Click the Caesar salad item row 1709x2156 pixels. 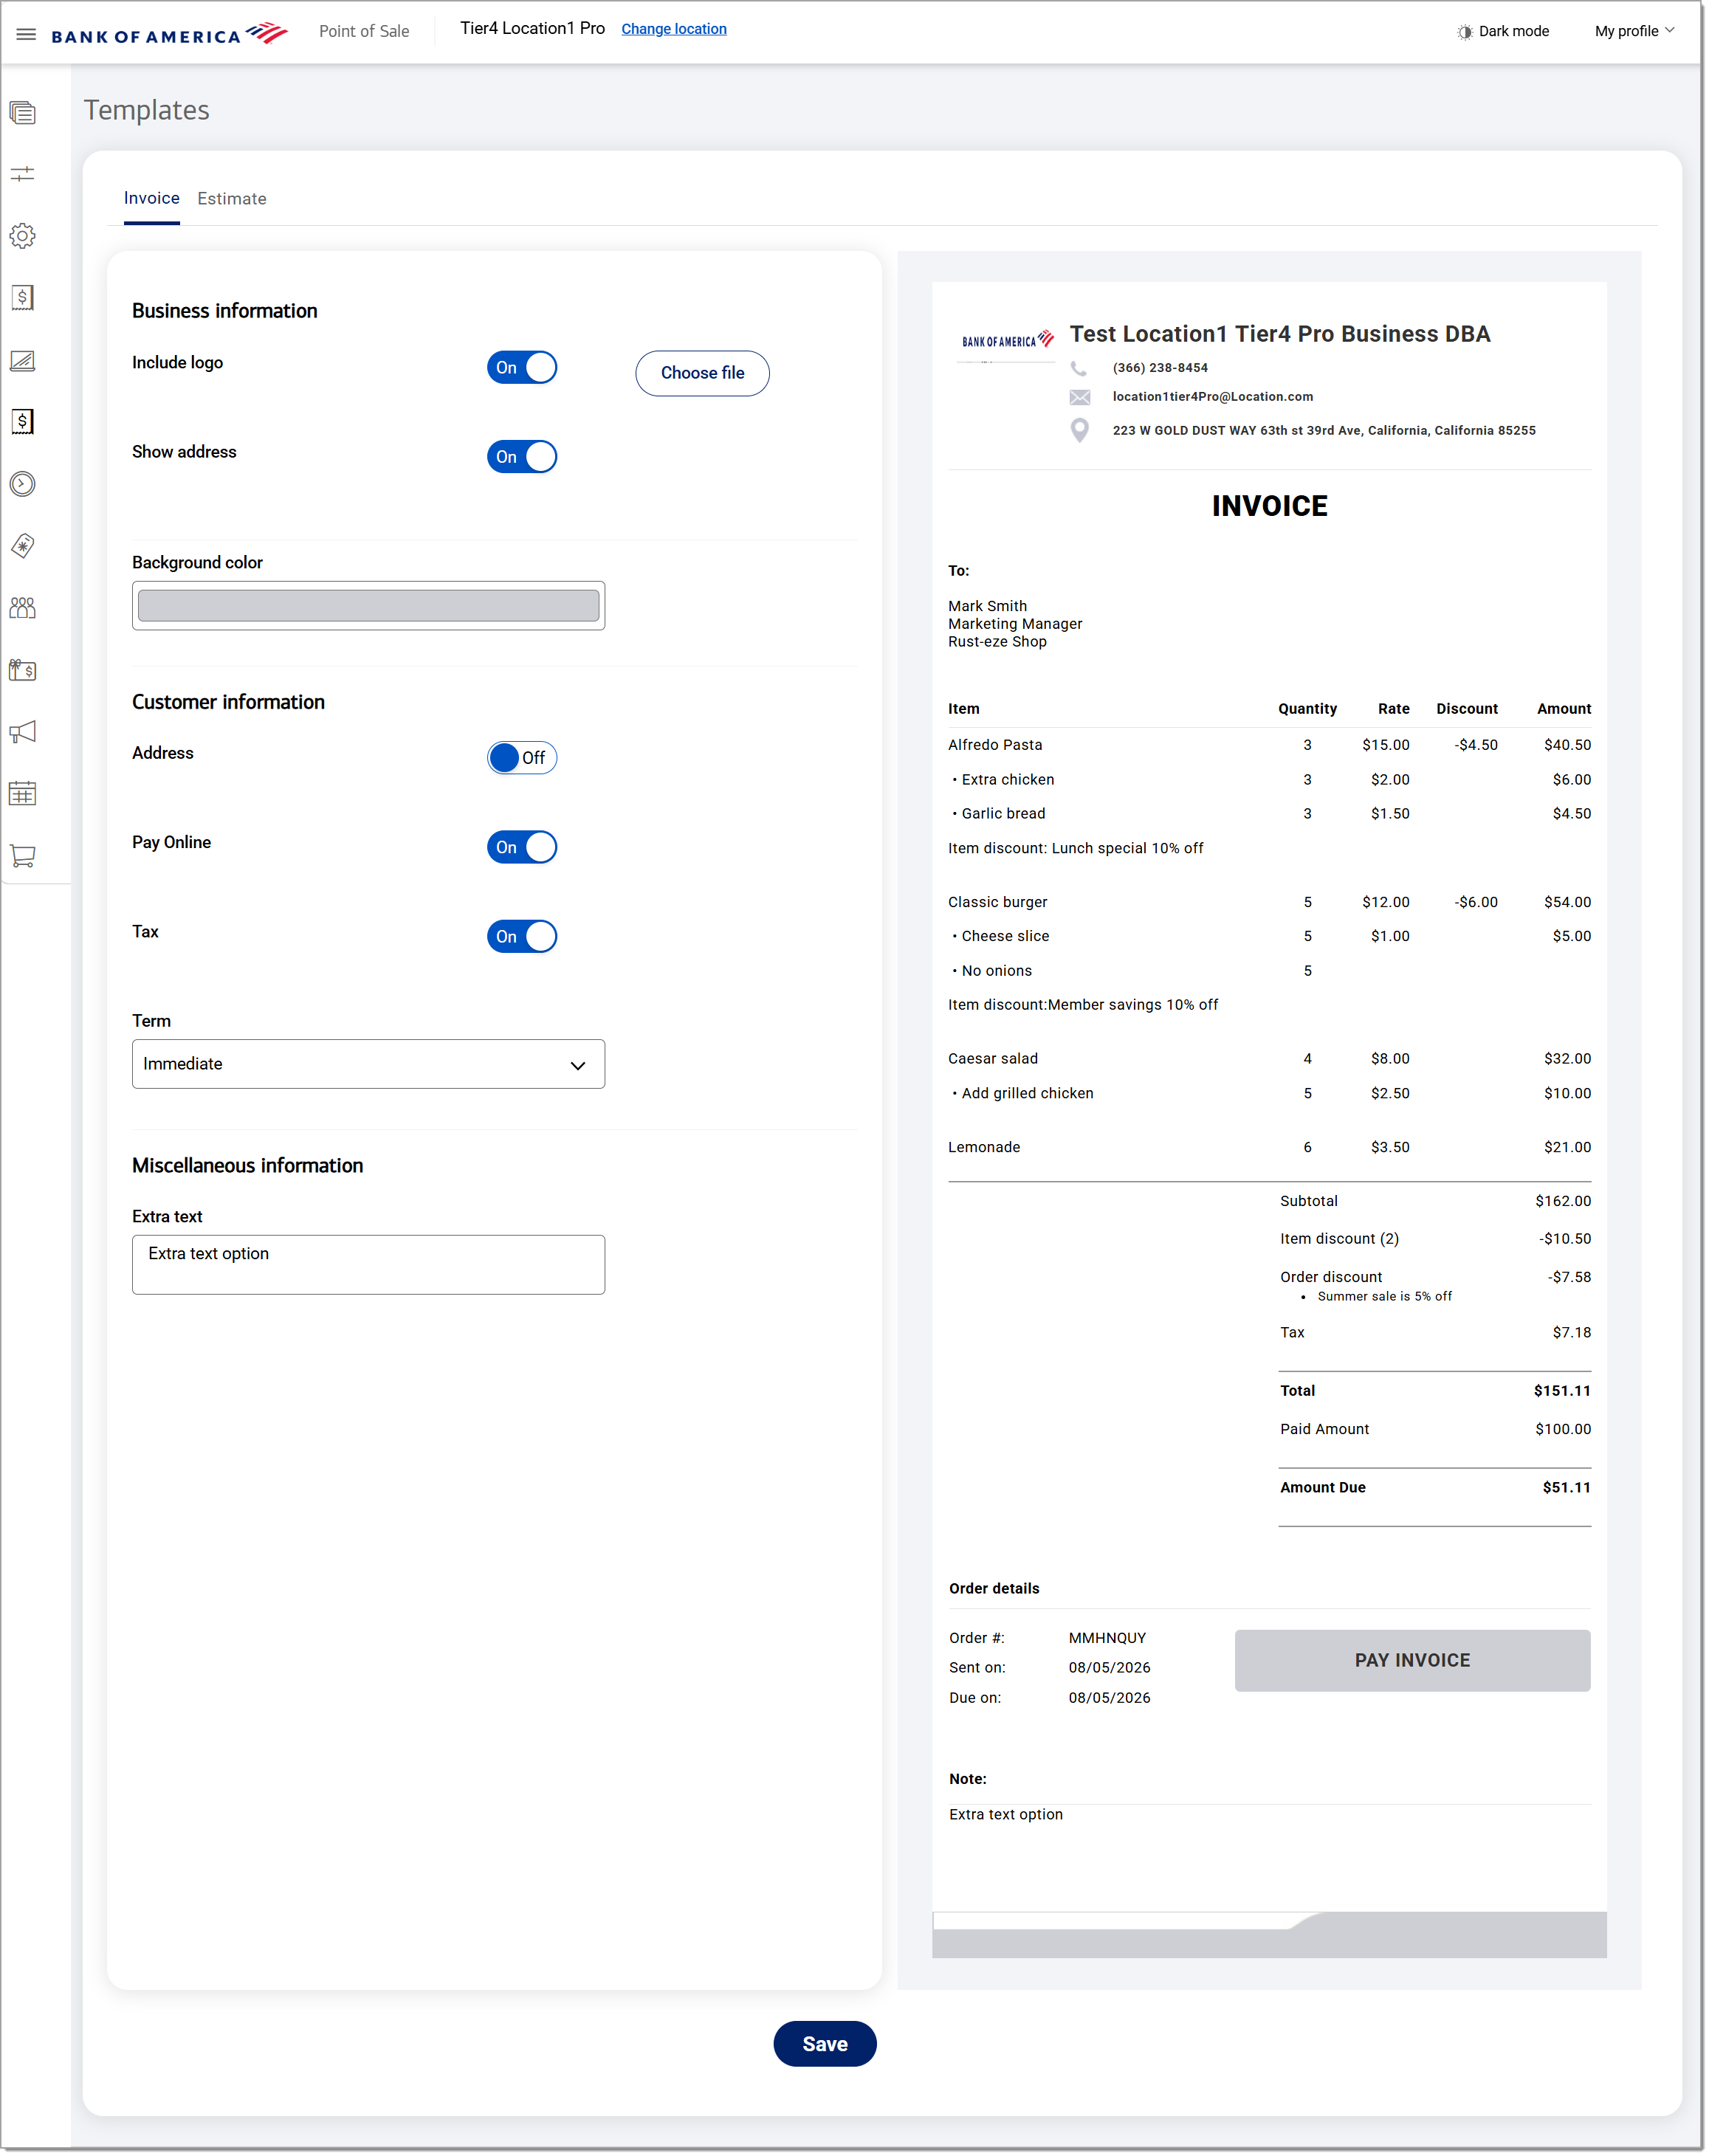tap(1269, 1059)
